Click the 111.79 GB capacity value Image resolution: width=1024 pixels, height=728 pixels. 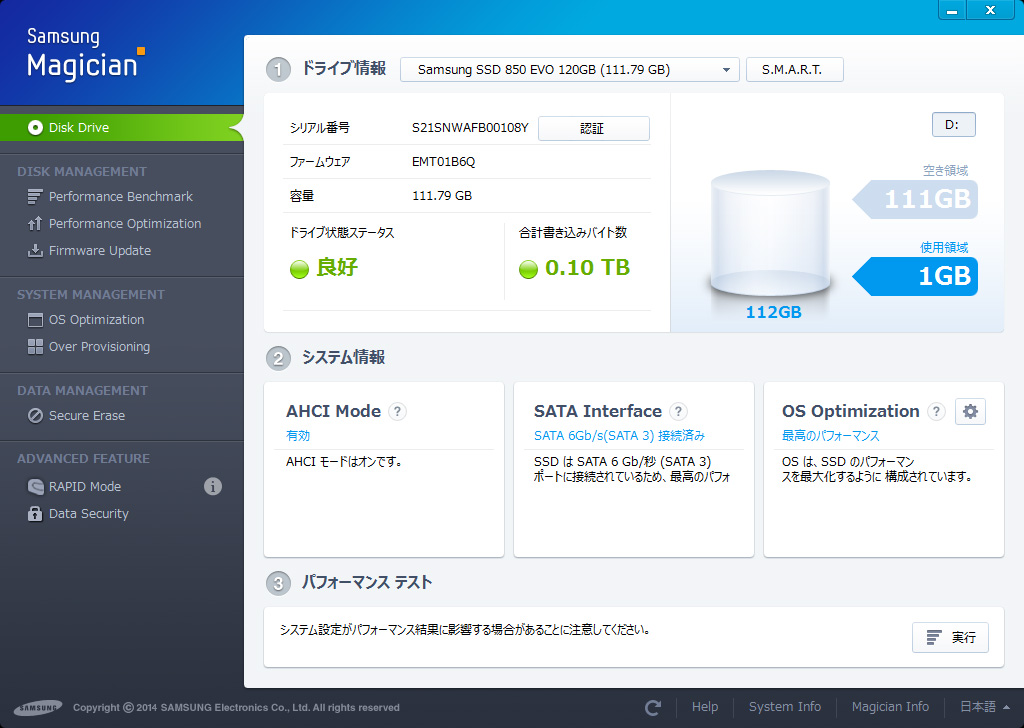[x=442, y=196]
